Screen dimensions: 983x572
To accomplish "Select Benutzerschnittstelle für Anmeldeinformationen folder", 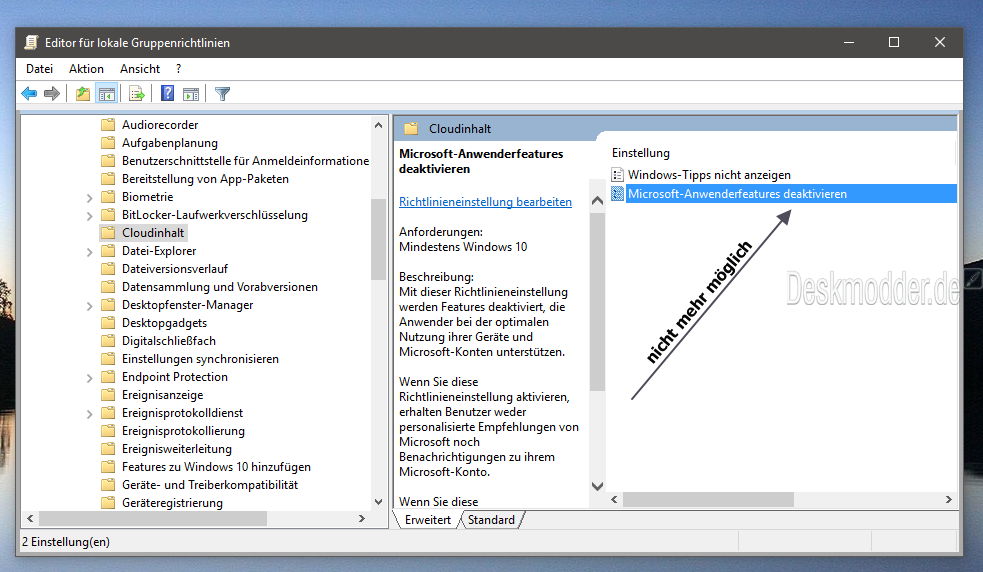I will tap(245, 161).
